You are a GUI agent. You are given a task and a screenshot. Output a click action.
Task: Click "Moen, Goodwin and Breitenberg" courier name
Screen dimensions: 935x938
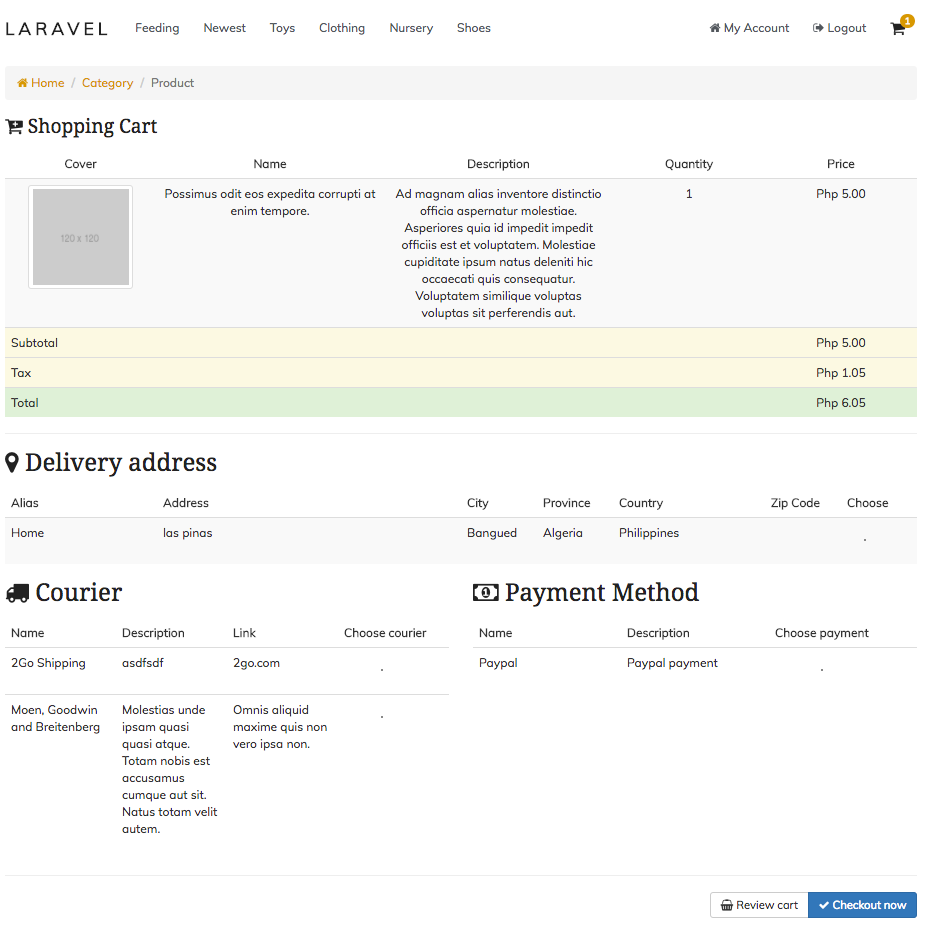pyautogui.click(x=56, y=719)
